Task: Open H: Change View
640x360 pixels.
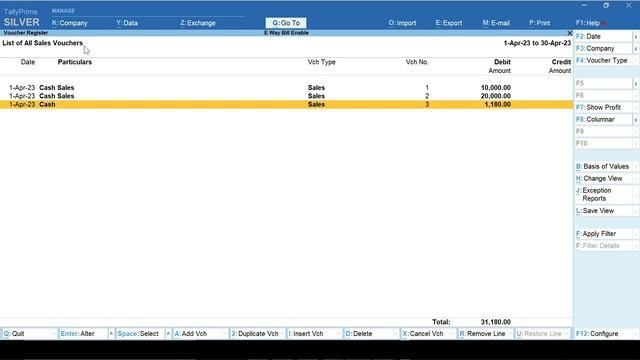Action: pyautogui.click(x=603, y=178)
